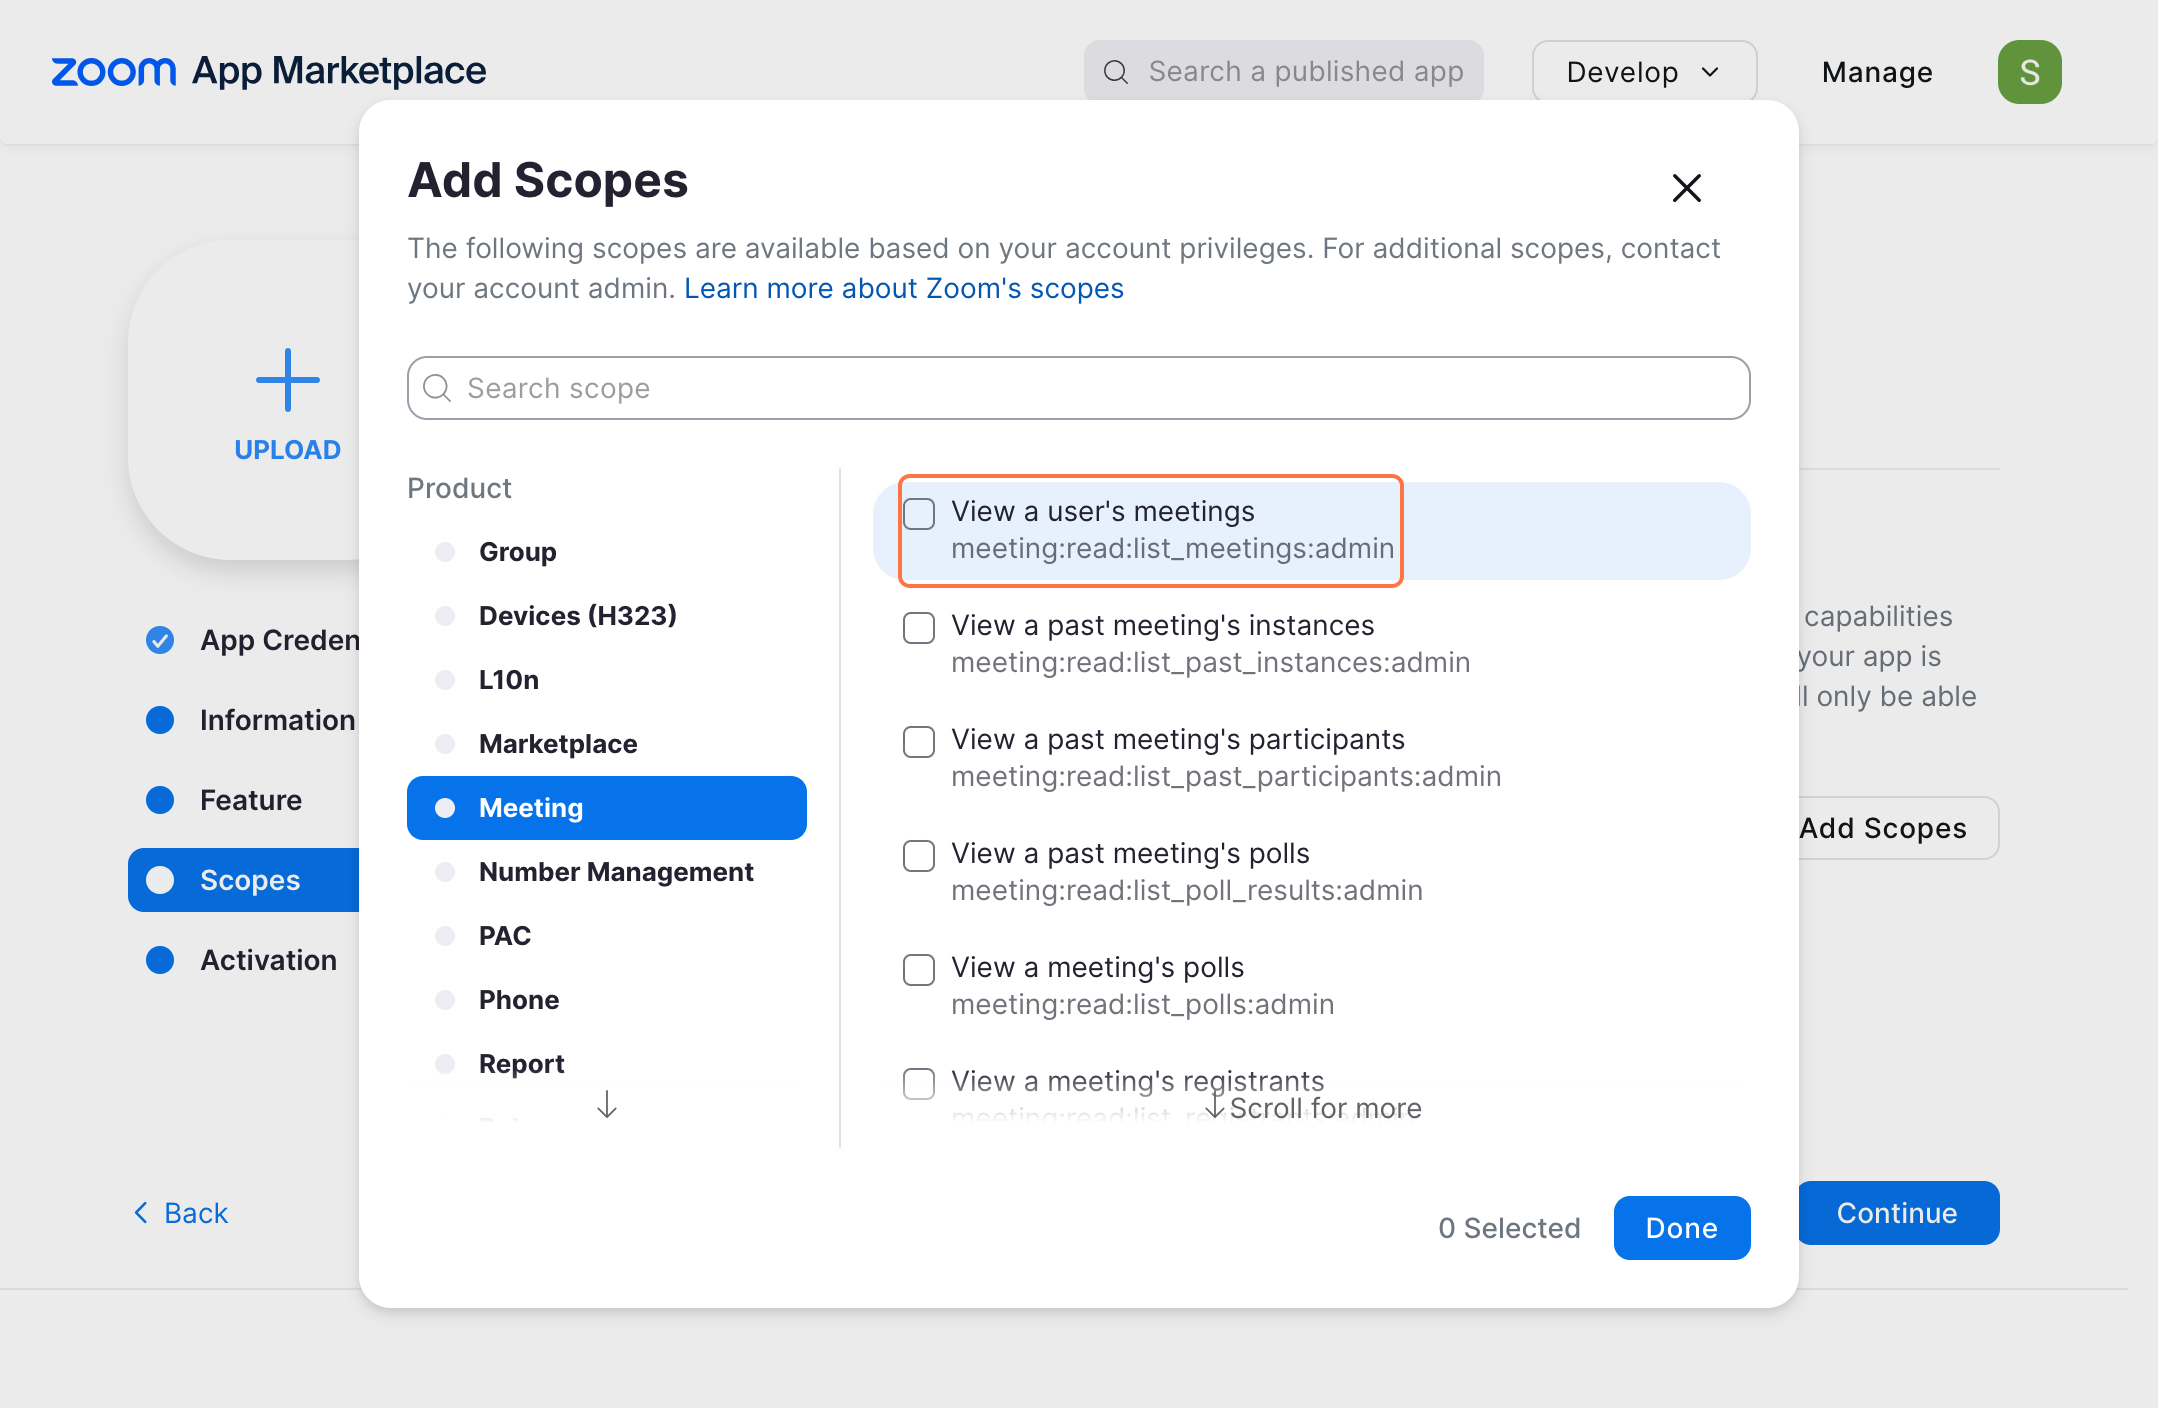This screenshot has height=1408, width=2158.
Task: Click the Zoom App Marketplace logo
Action: (268, 71)
